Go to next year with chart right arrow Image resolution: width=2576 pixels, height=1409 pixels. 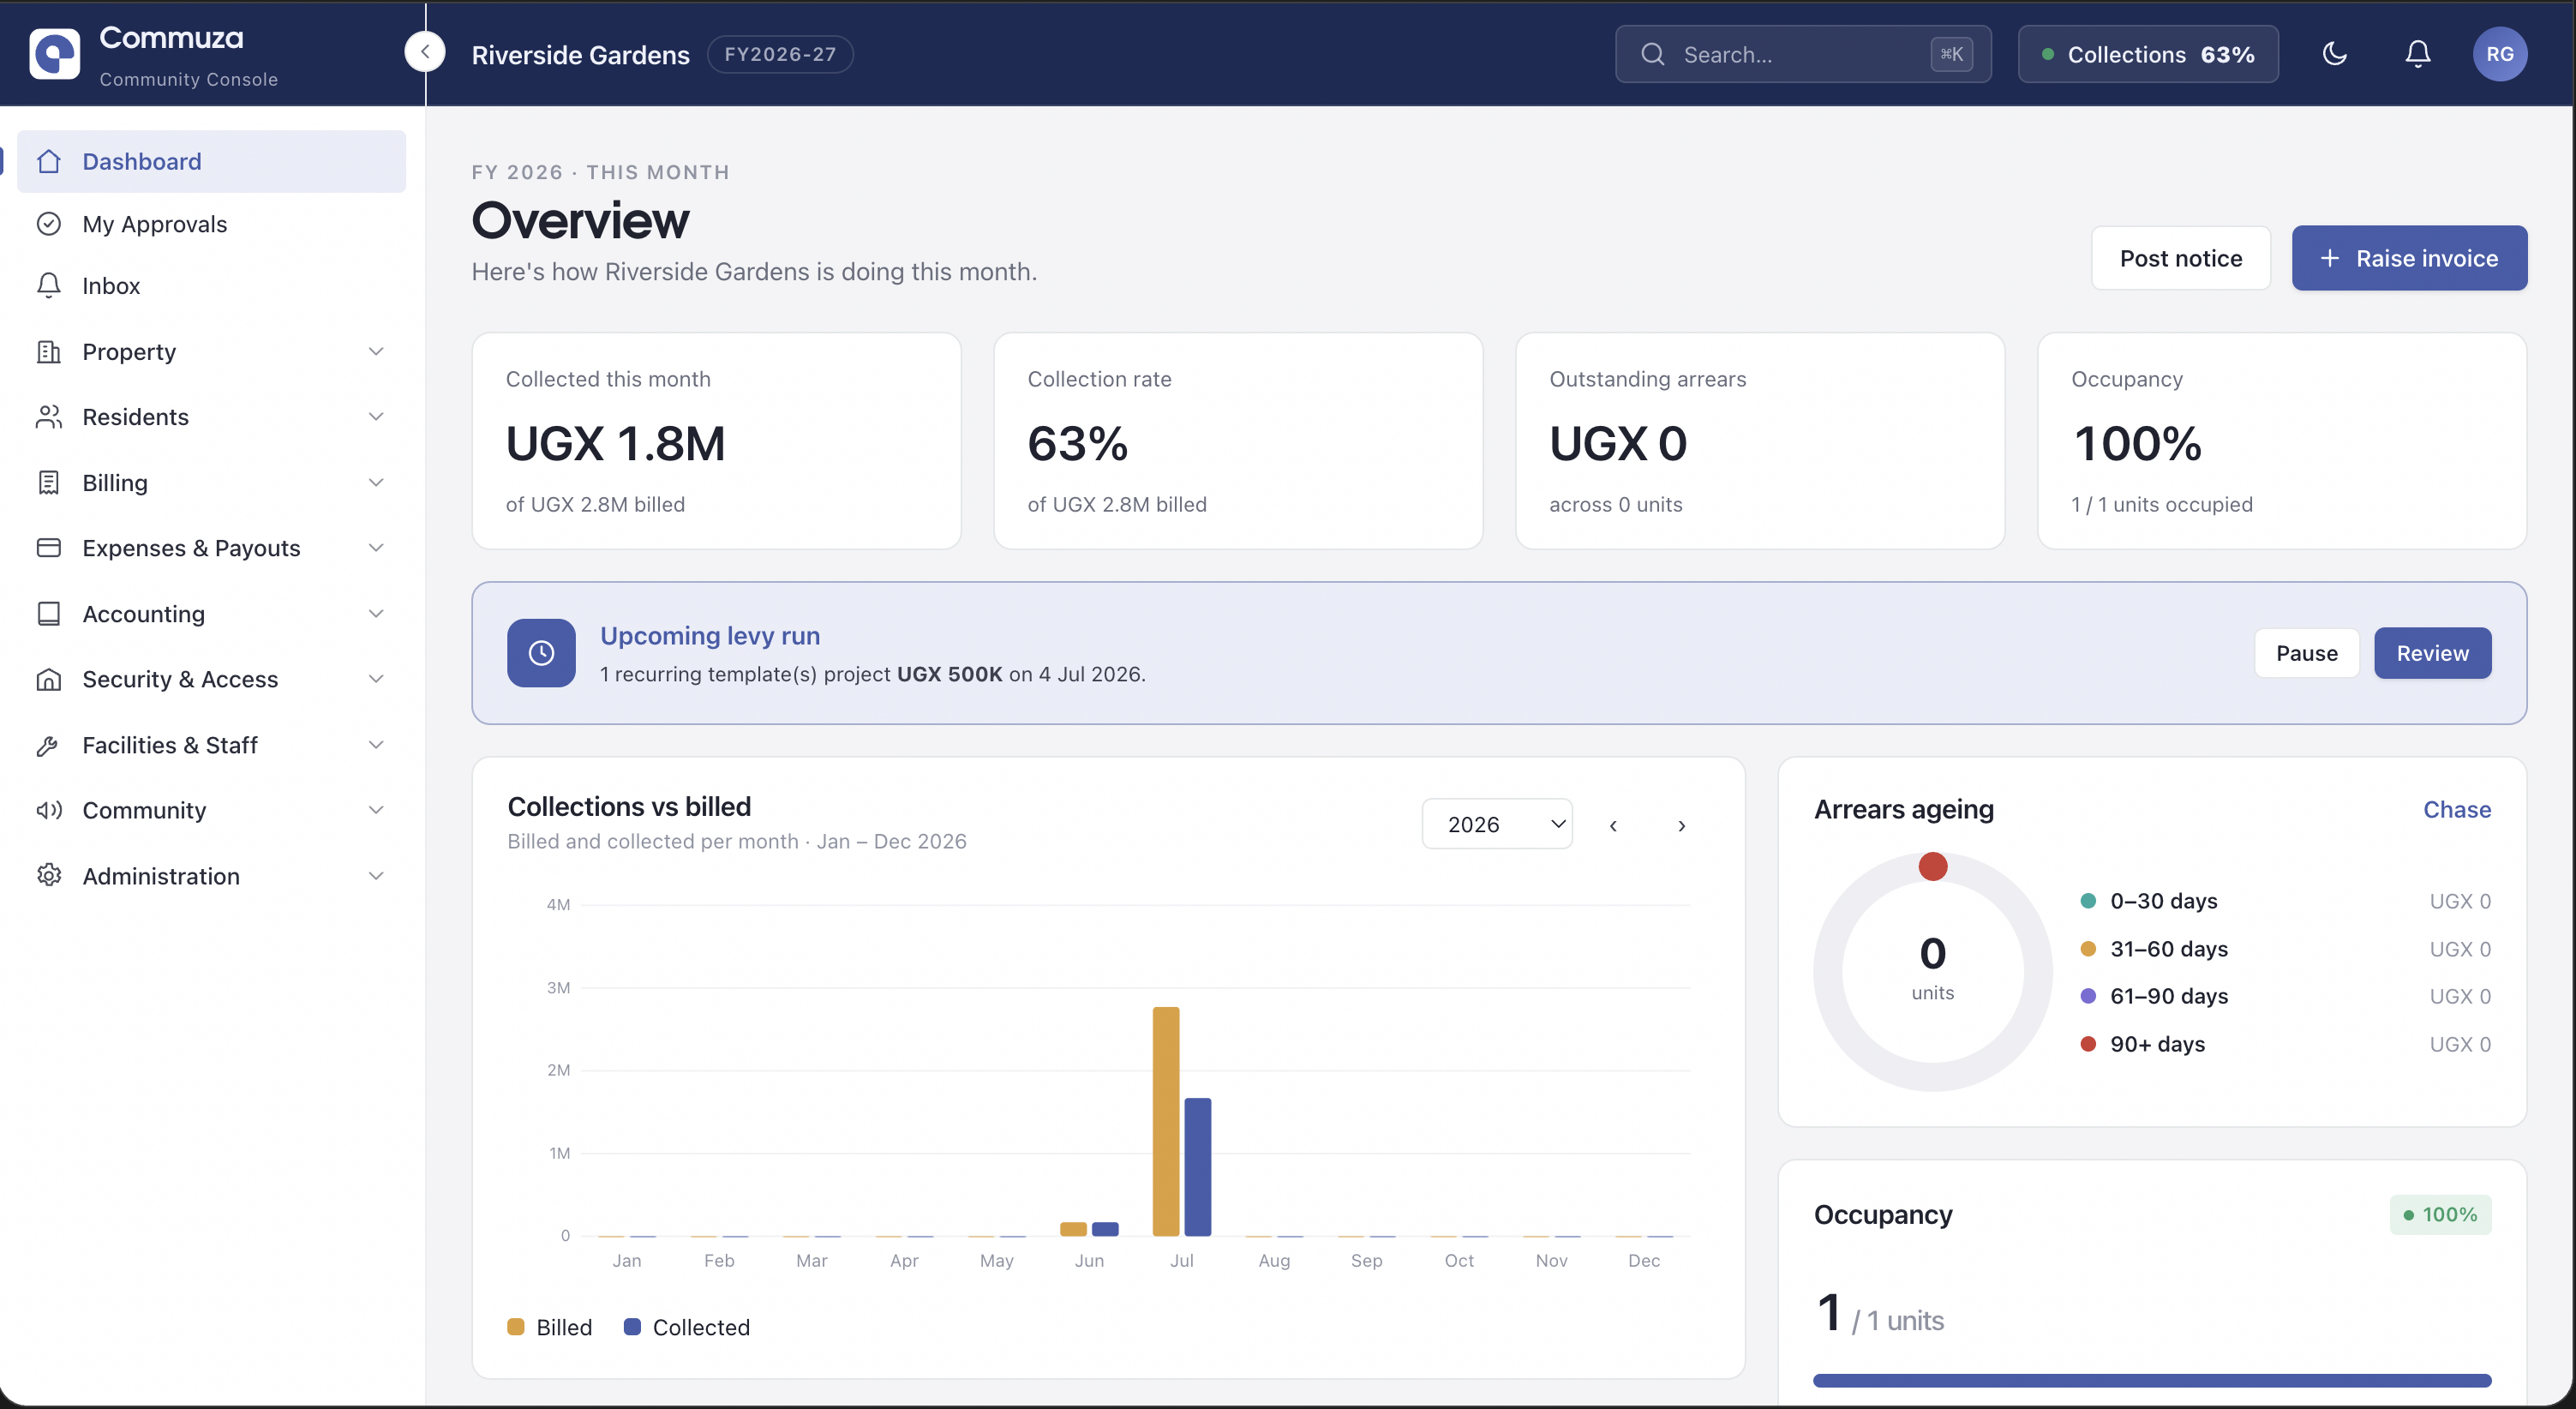[1682, 825]
